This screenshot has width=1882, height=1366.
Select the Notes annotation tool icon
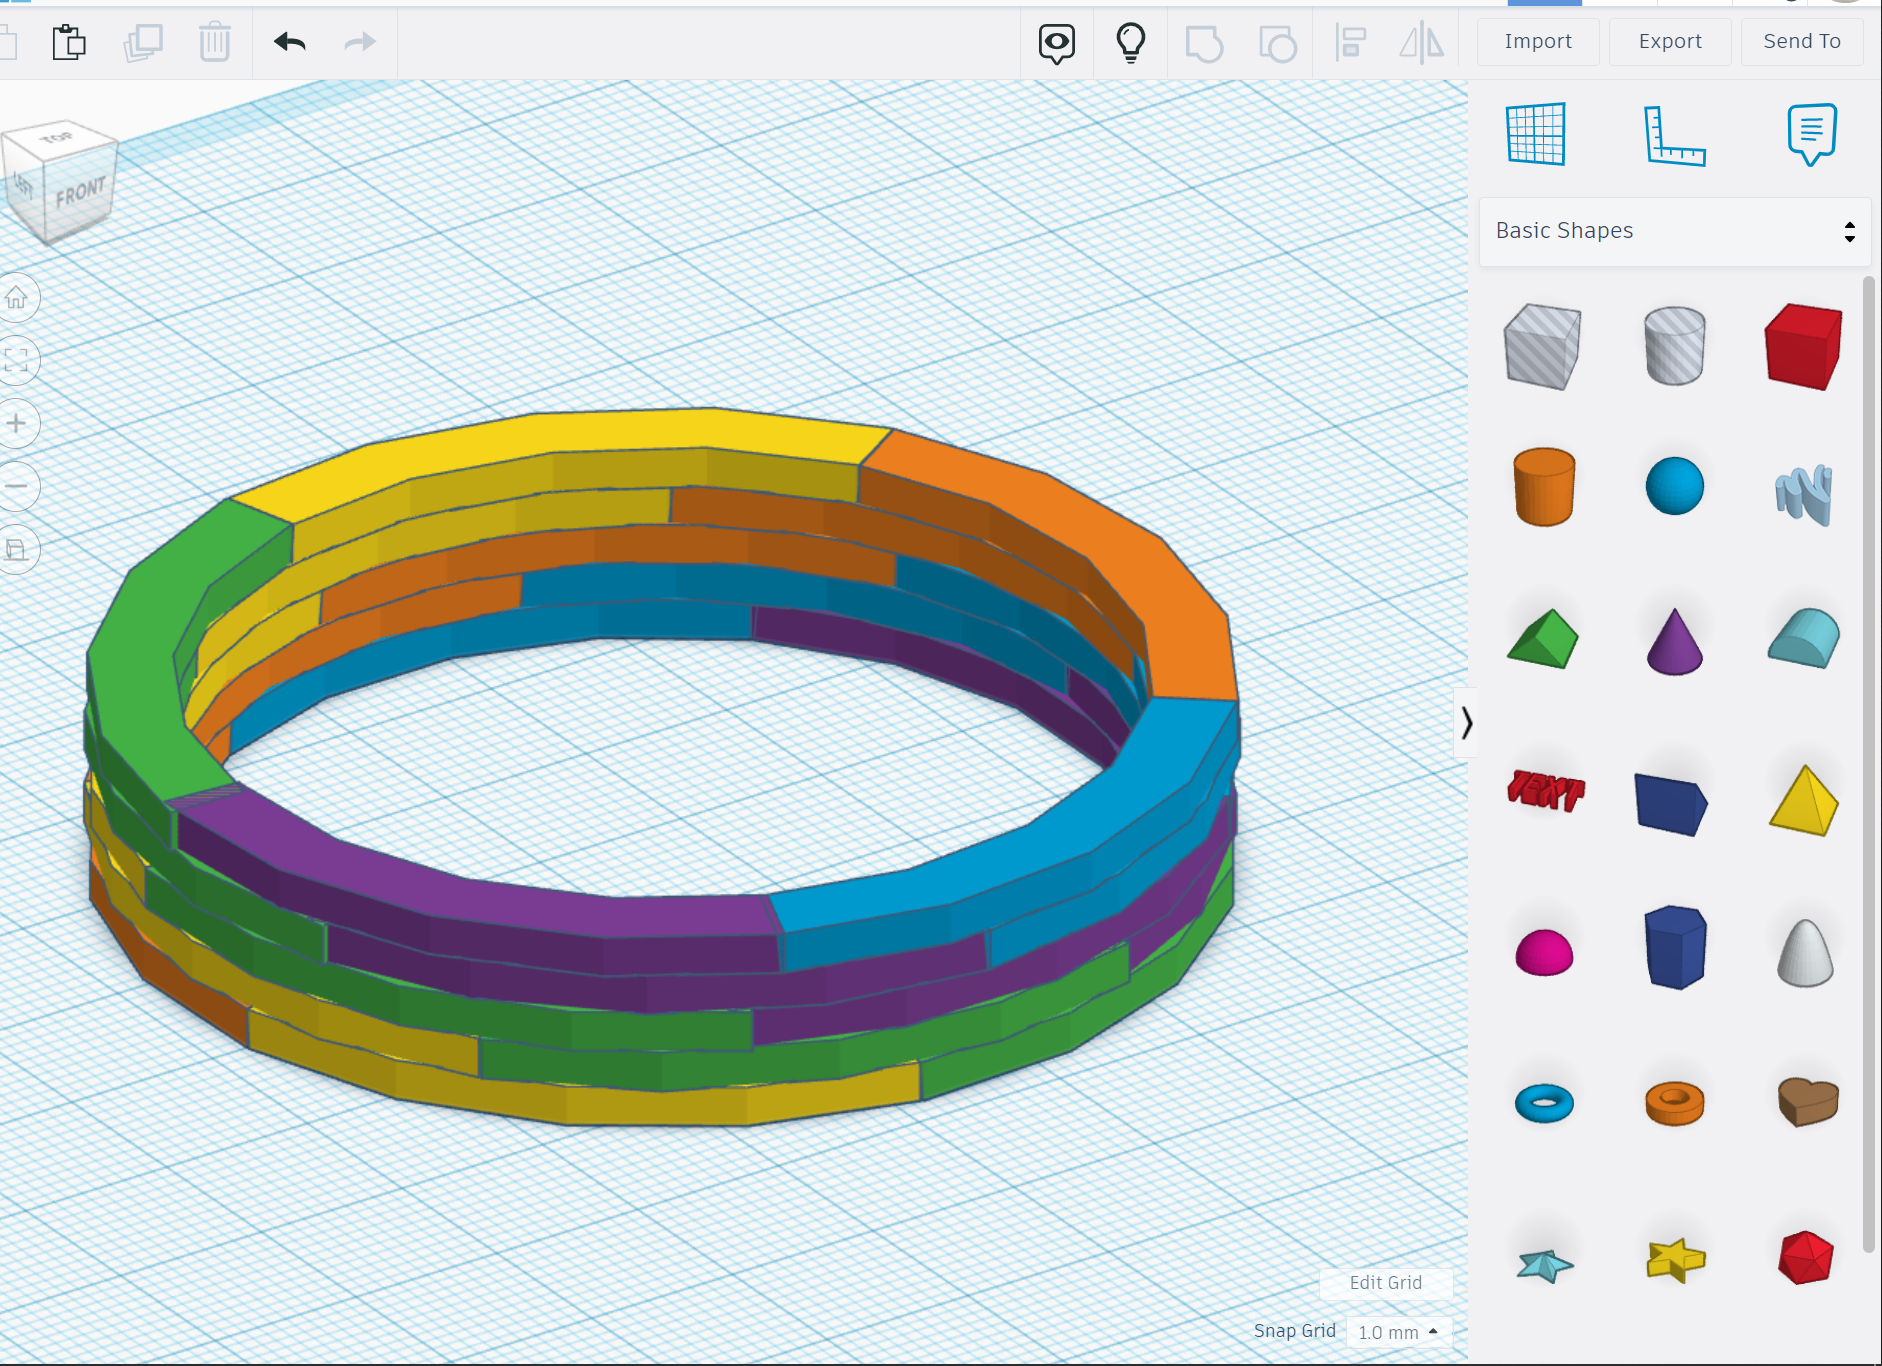click(x=1812, y=134)
